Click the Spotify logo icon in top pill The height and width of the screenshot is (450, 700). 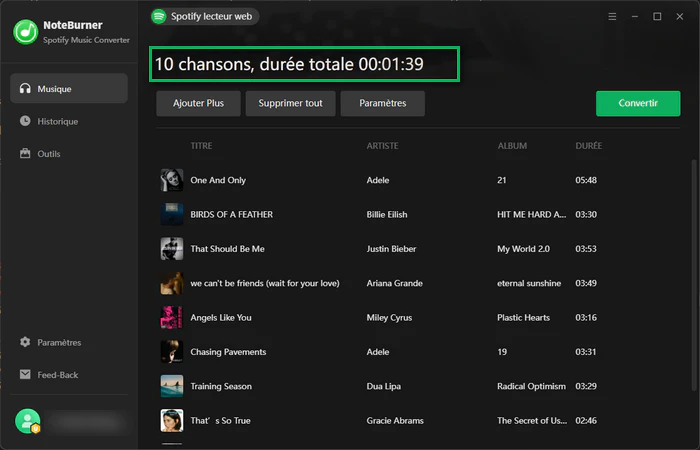click(x=159, y=17)
